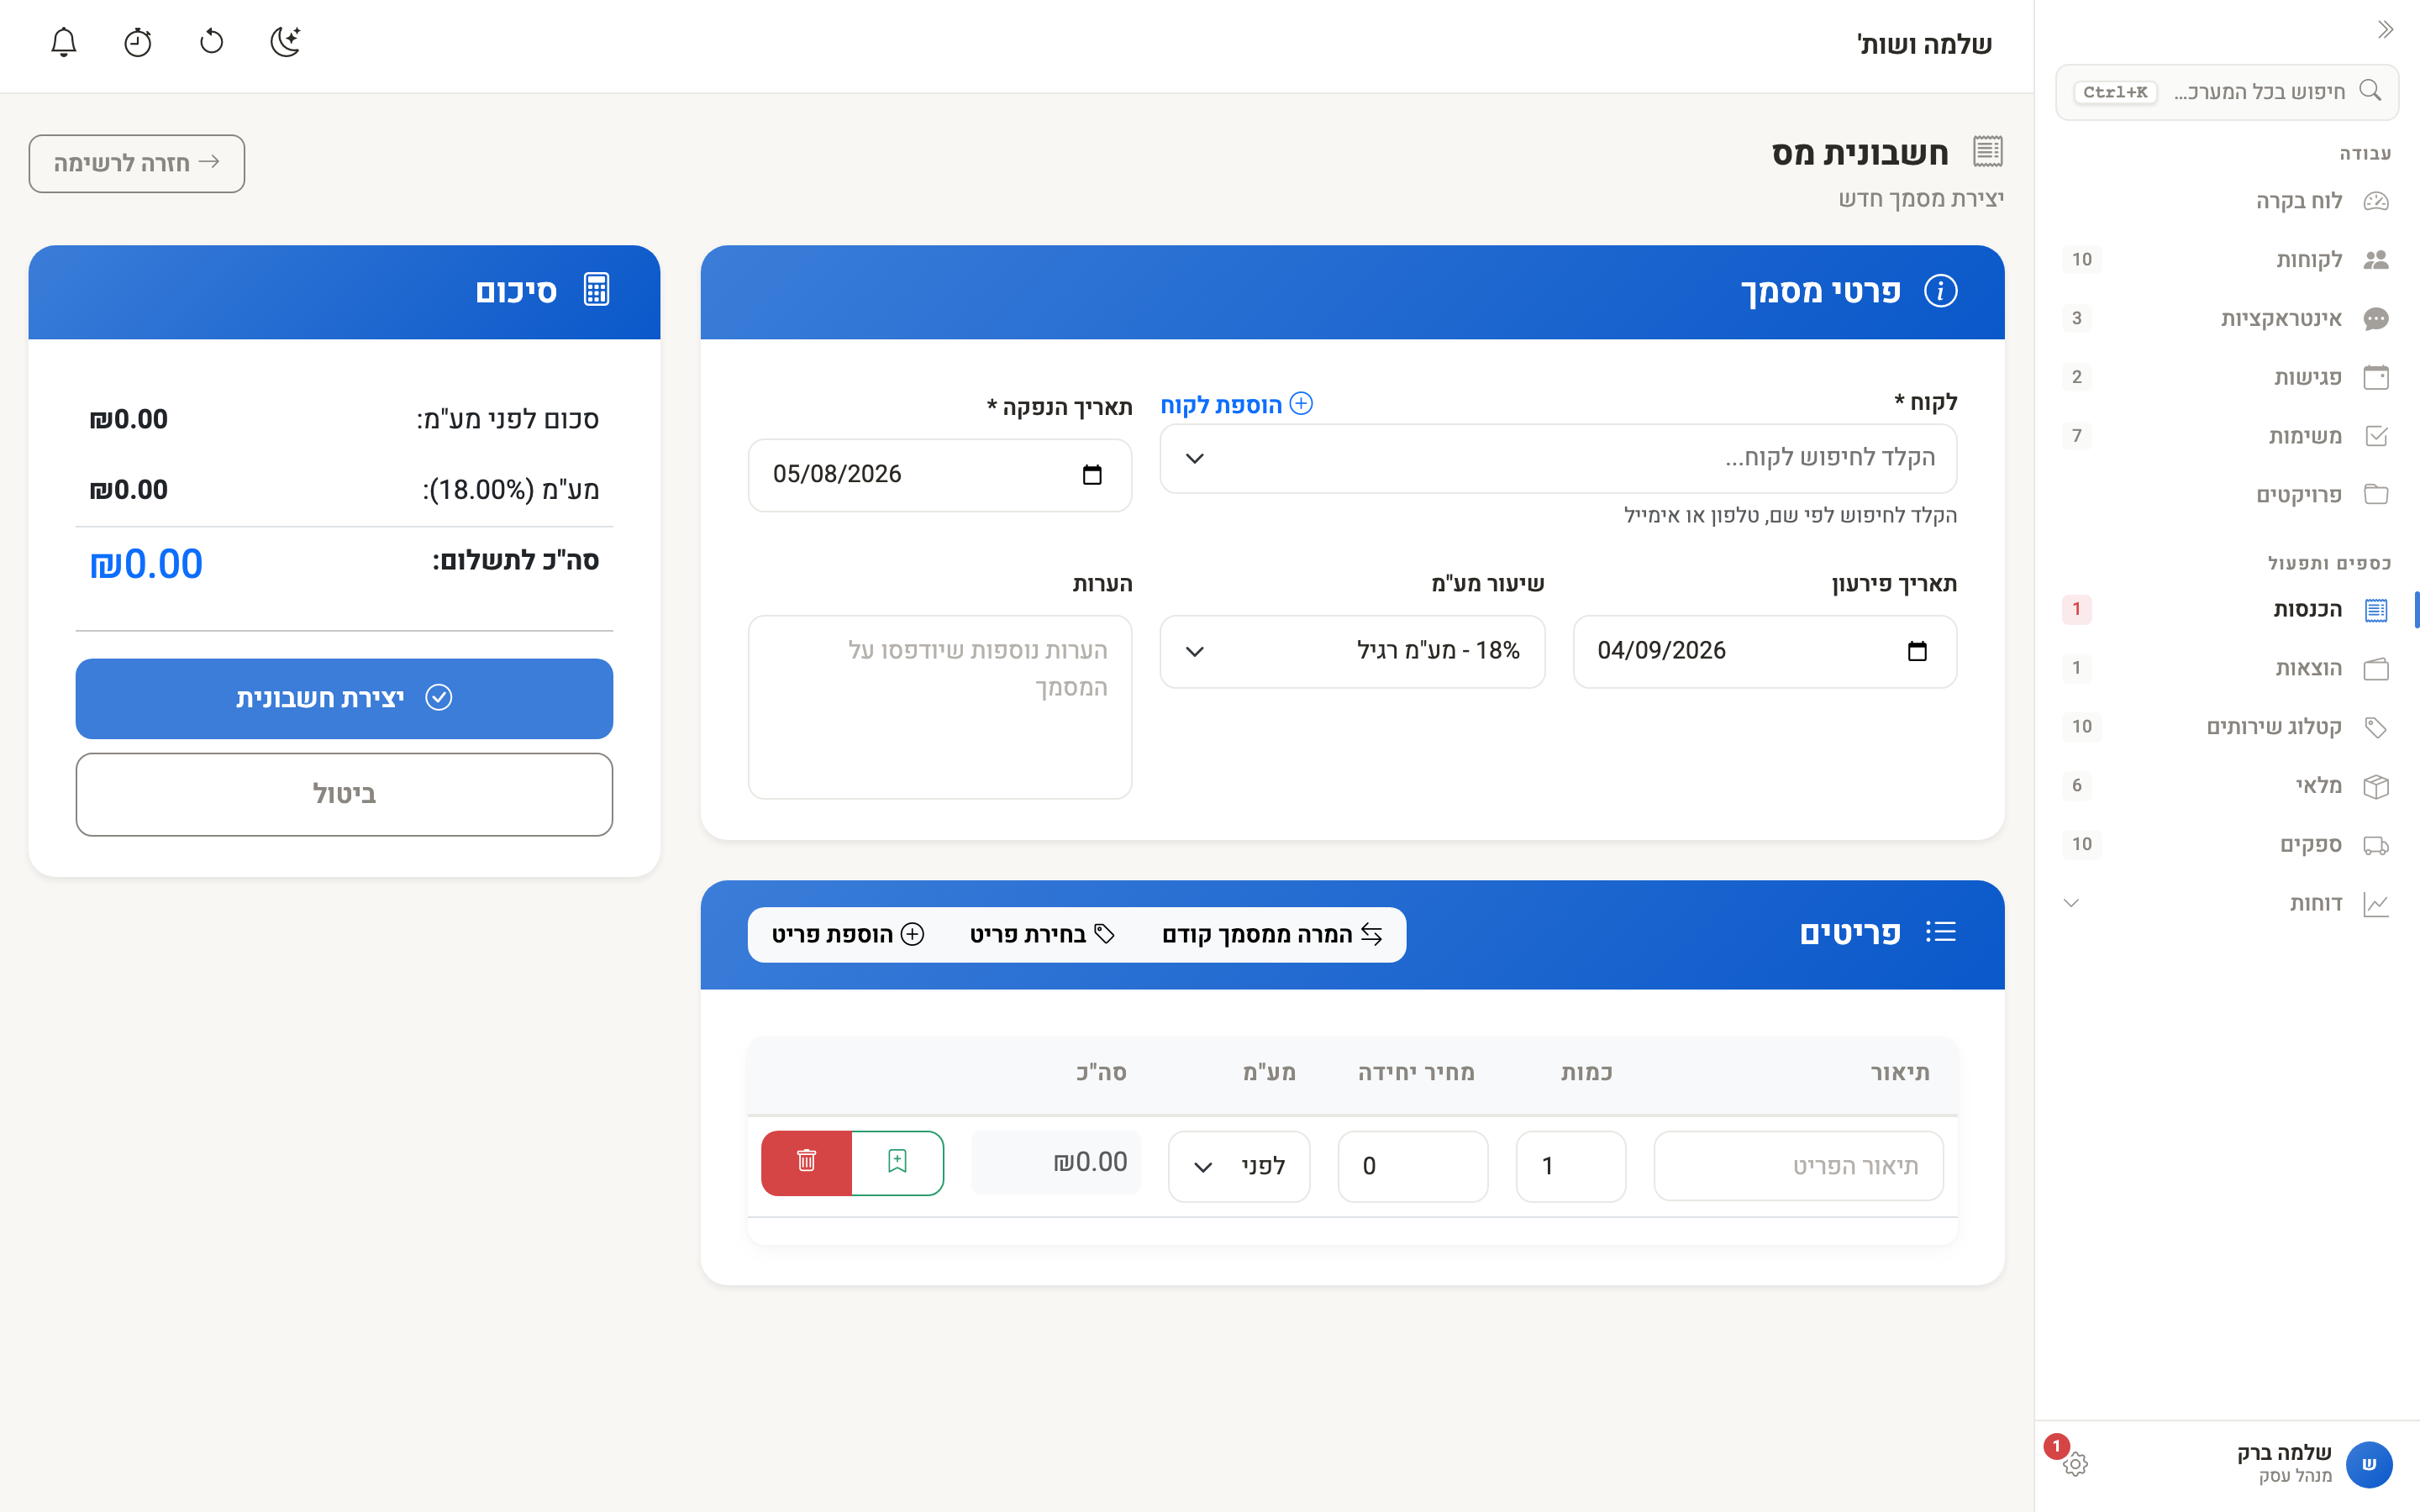
Task: Open the שיעור מע"מ 18% dropdown
Action: pyautogui.click(x=1352, y=651)
